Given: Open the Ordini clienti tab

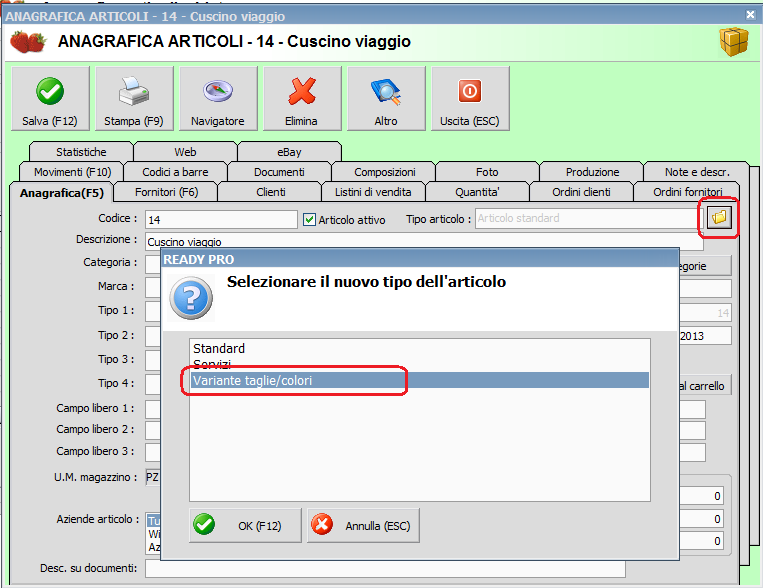Looking at the screenshot, I should 581,192.
